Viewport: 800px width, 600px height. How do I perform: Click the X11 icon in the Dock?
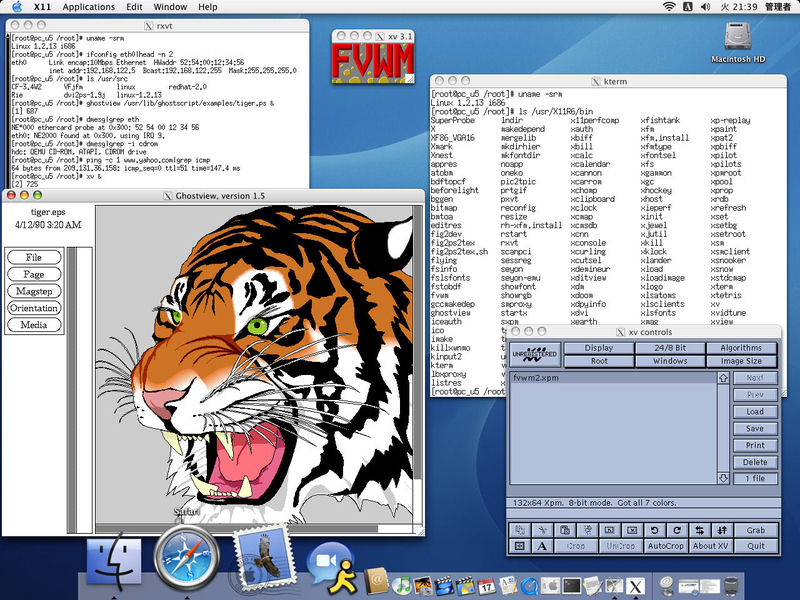coord(635,585)
